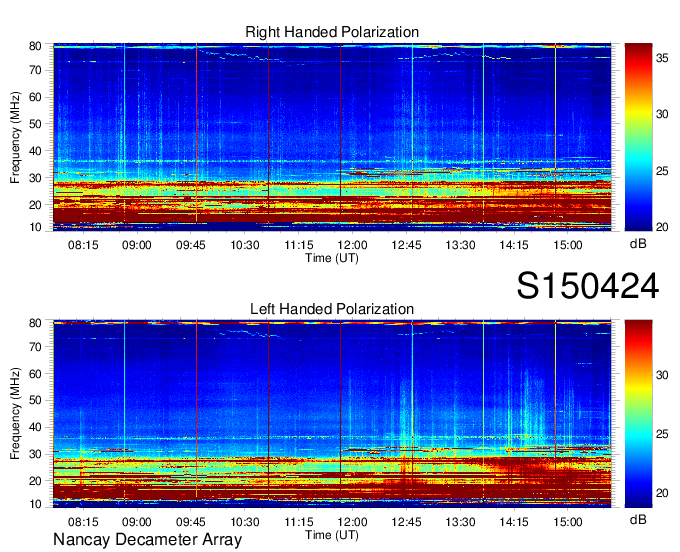Click the 25 value on lower colorbar scale
This screenshot has width=680, height=552.
(x=662, y=434)
